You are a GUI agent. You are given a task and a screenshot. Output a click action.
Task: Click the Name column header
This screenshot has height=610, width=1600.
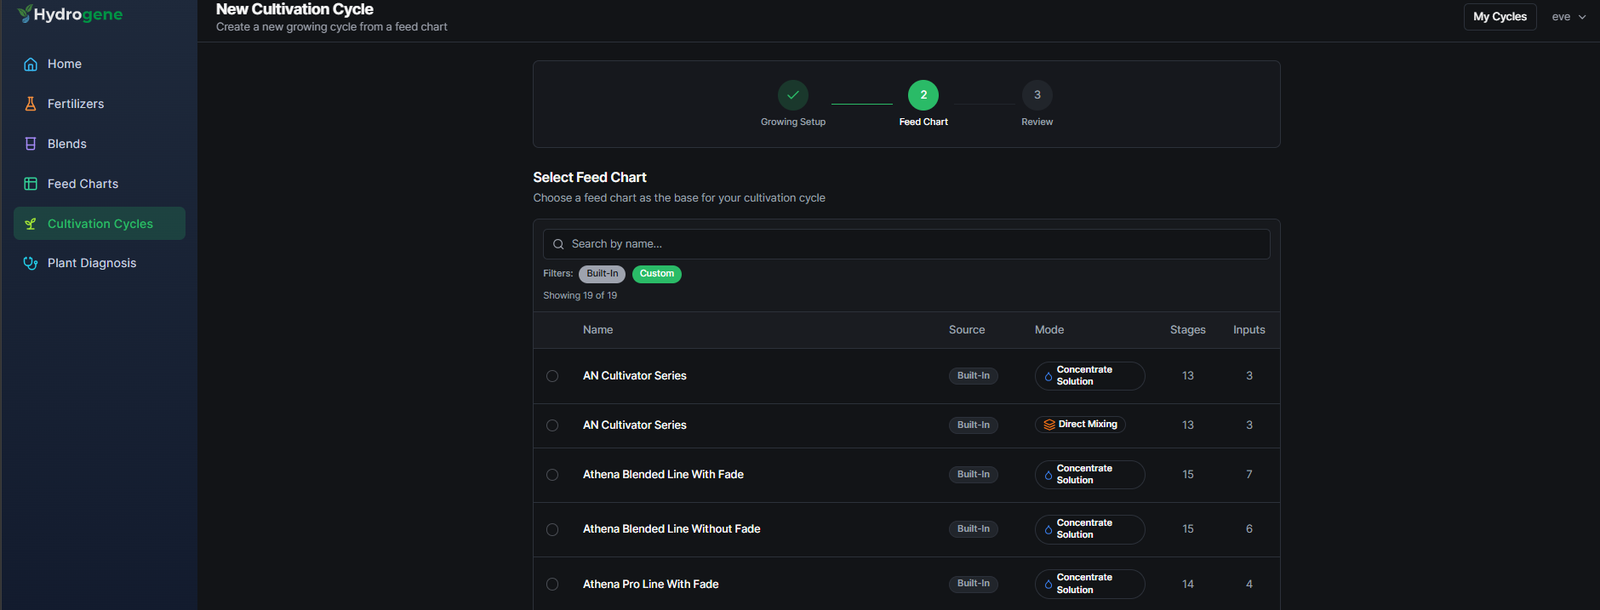point(598,330)
